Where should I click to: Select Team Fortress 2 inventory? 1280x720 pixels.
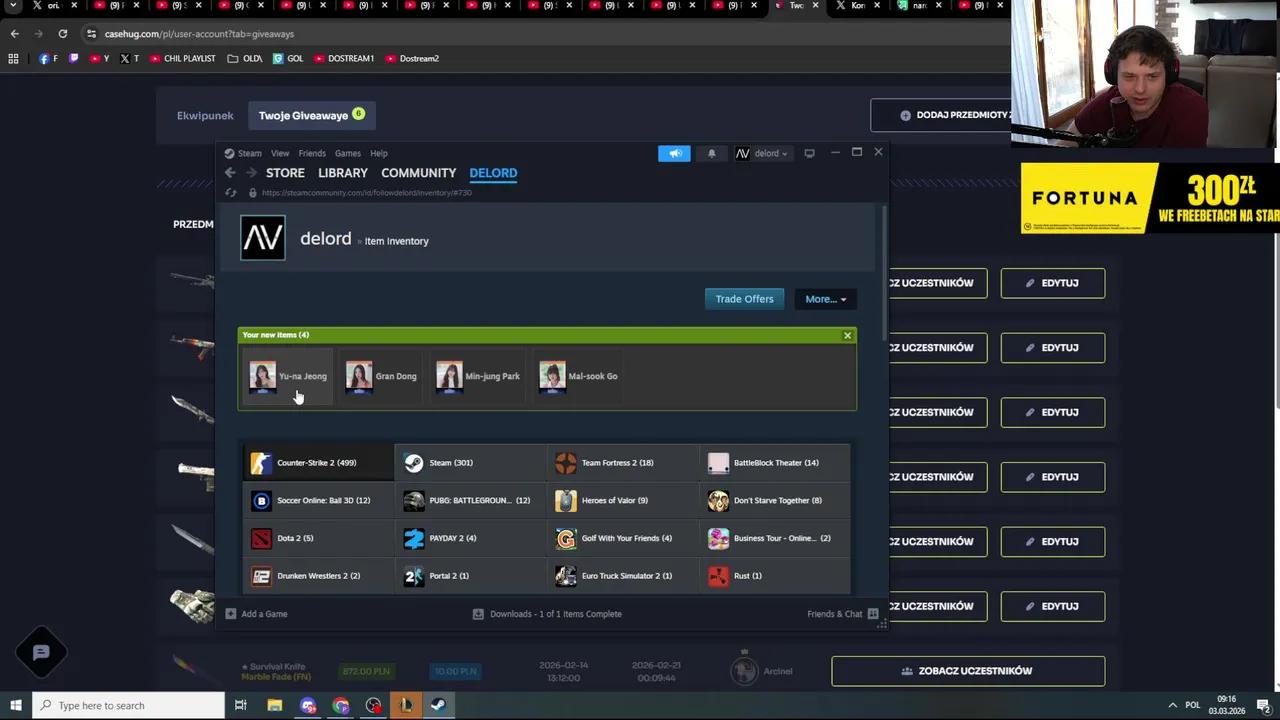(x=623, y=463)
